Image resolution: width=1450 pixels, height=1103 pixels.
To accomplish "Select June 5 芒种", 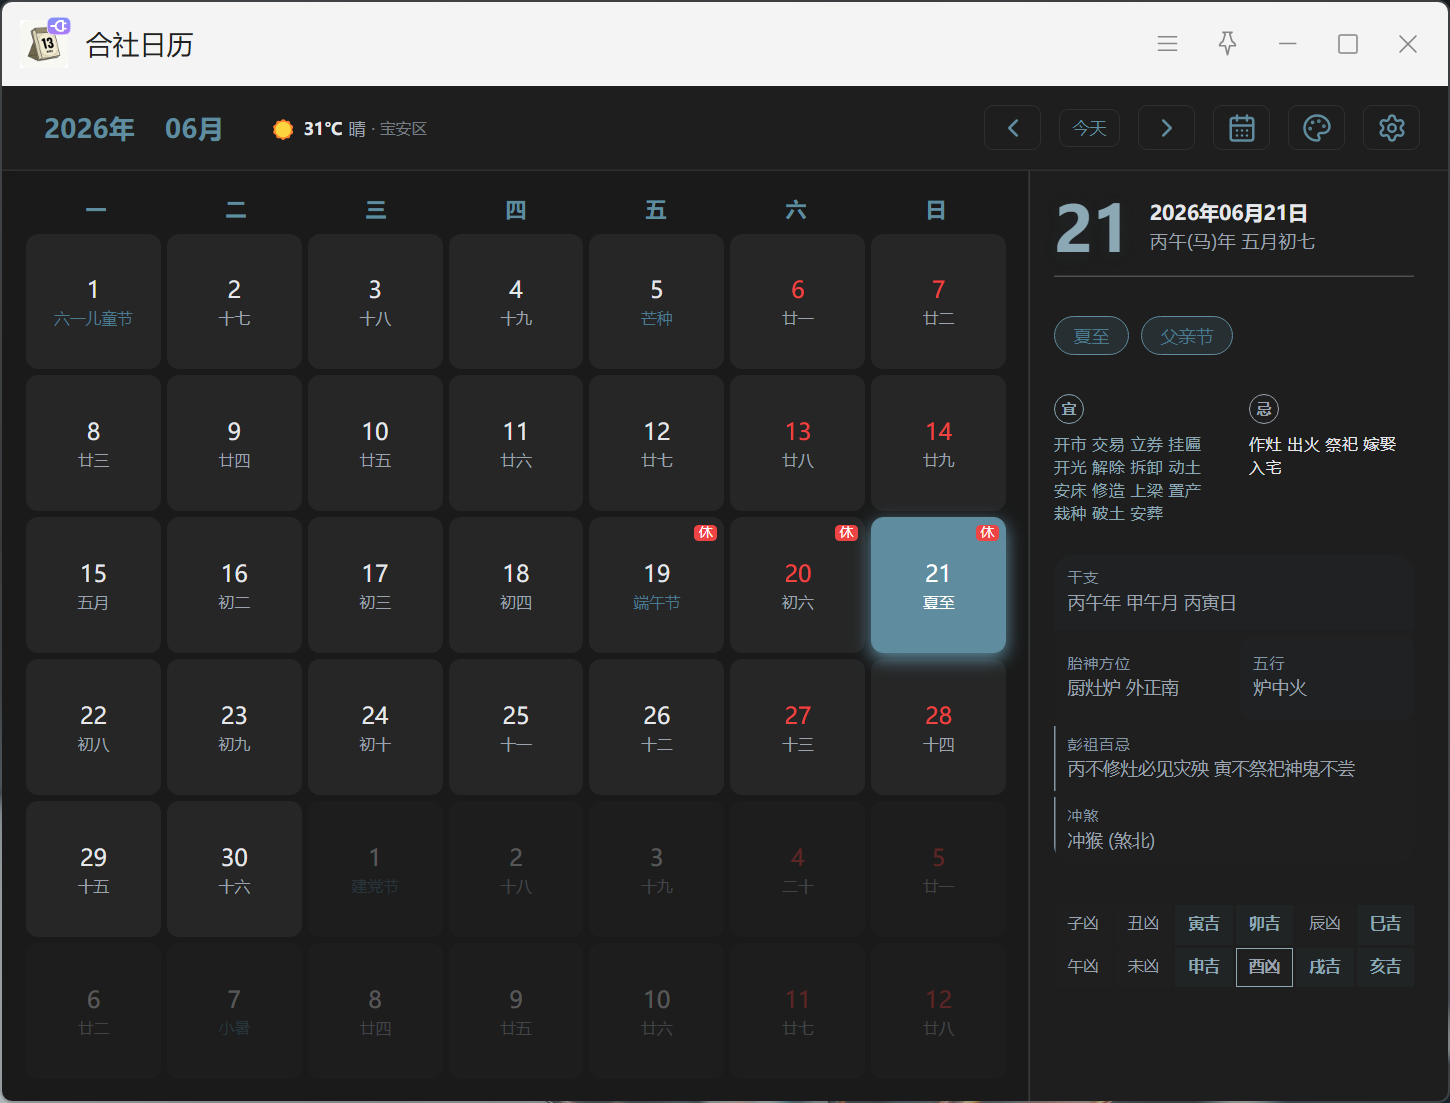I will pos(656,302).
